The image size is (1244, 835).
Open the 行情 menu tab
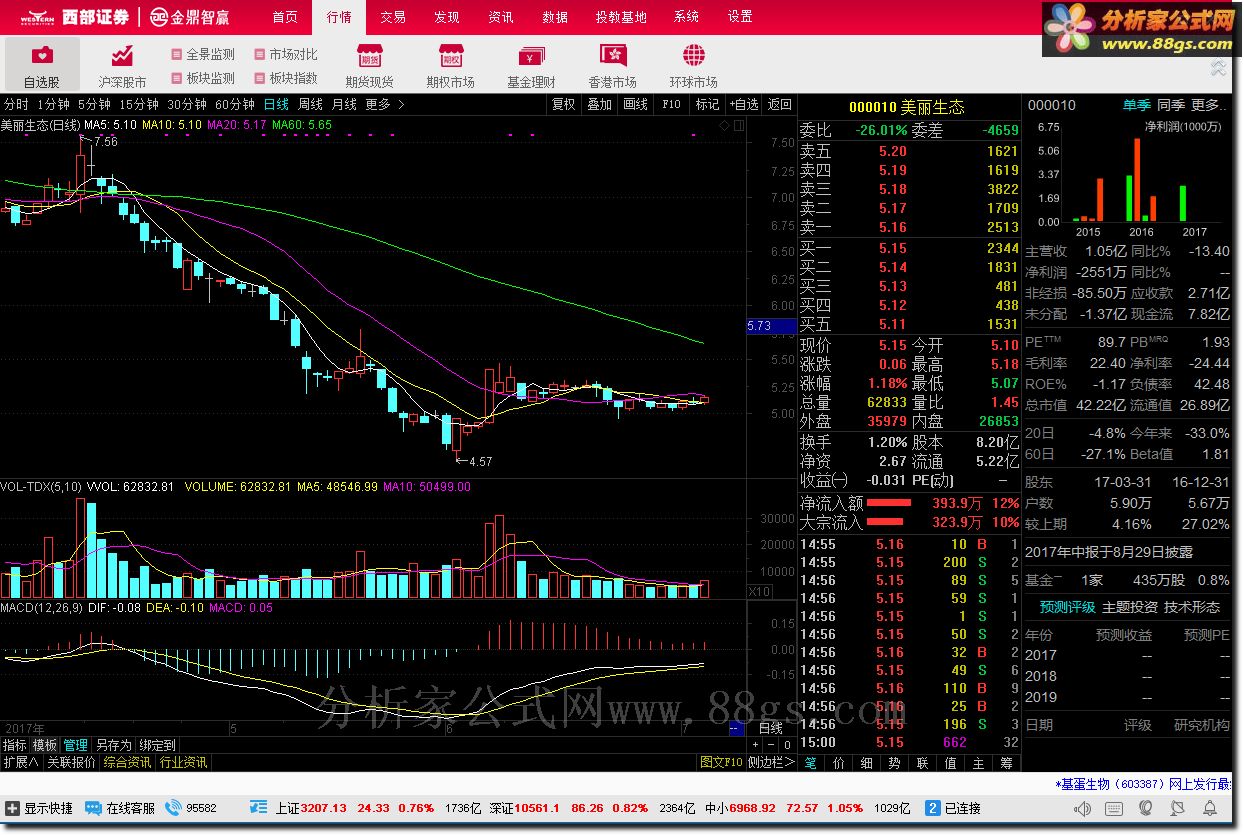coord(340,17)
